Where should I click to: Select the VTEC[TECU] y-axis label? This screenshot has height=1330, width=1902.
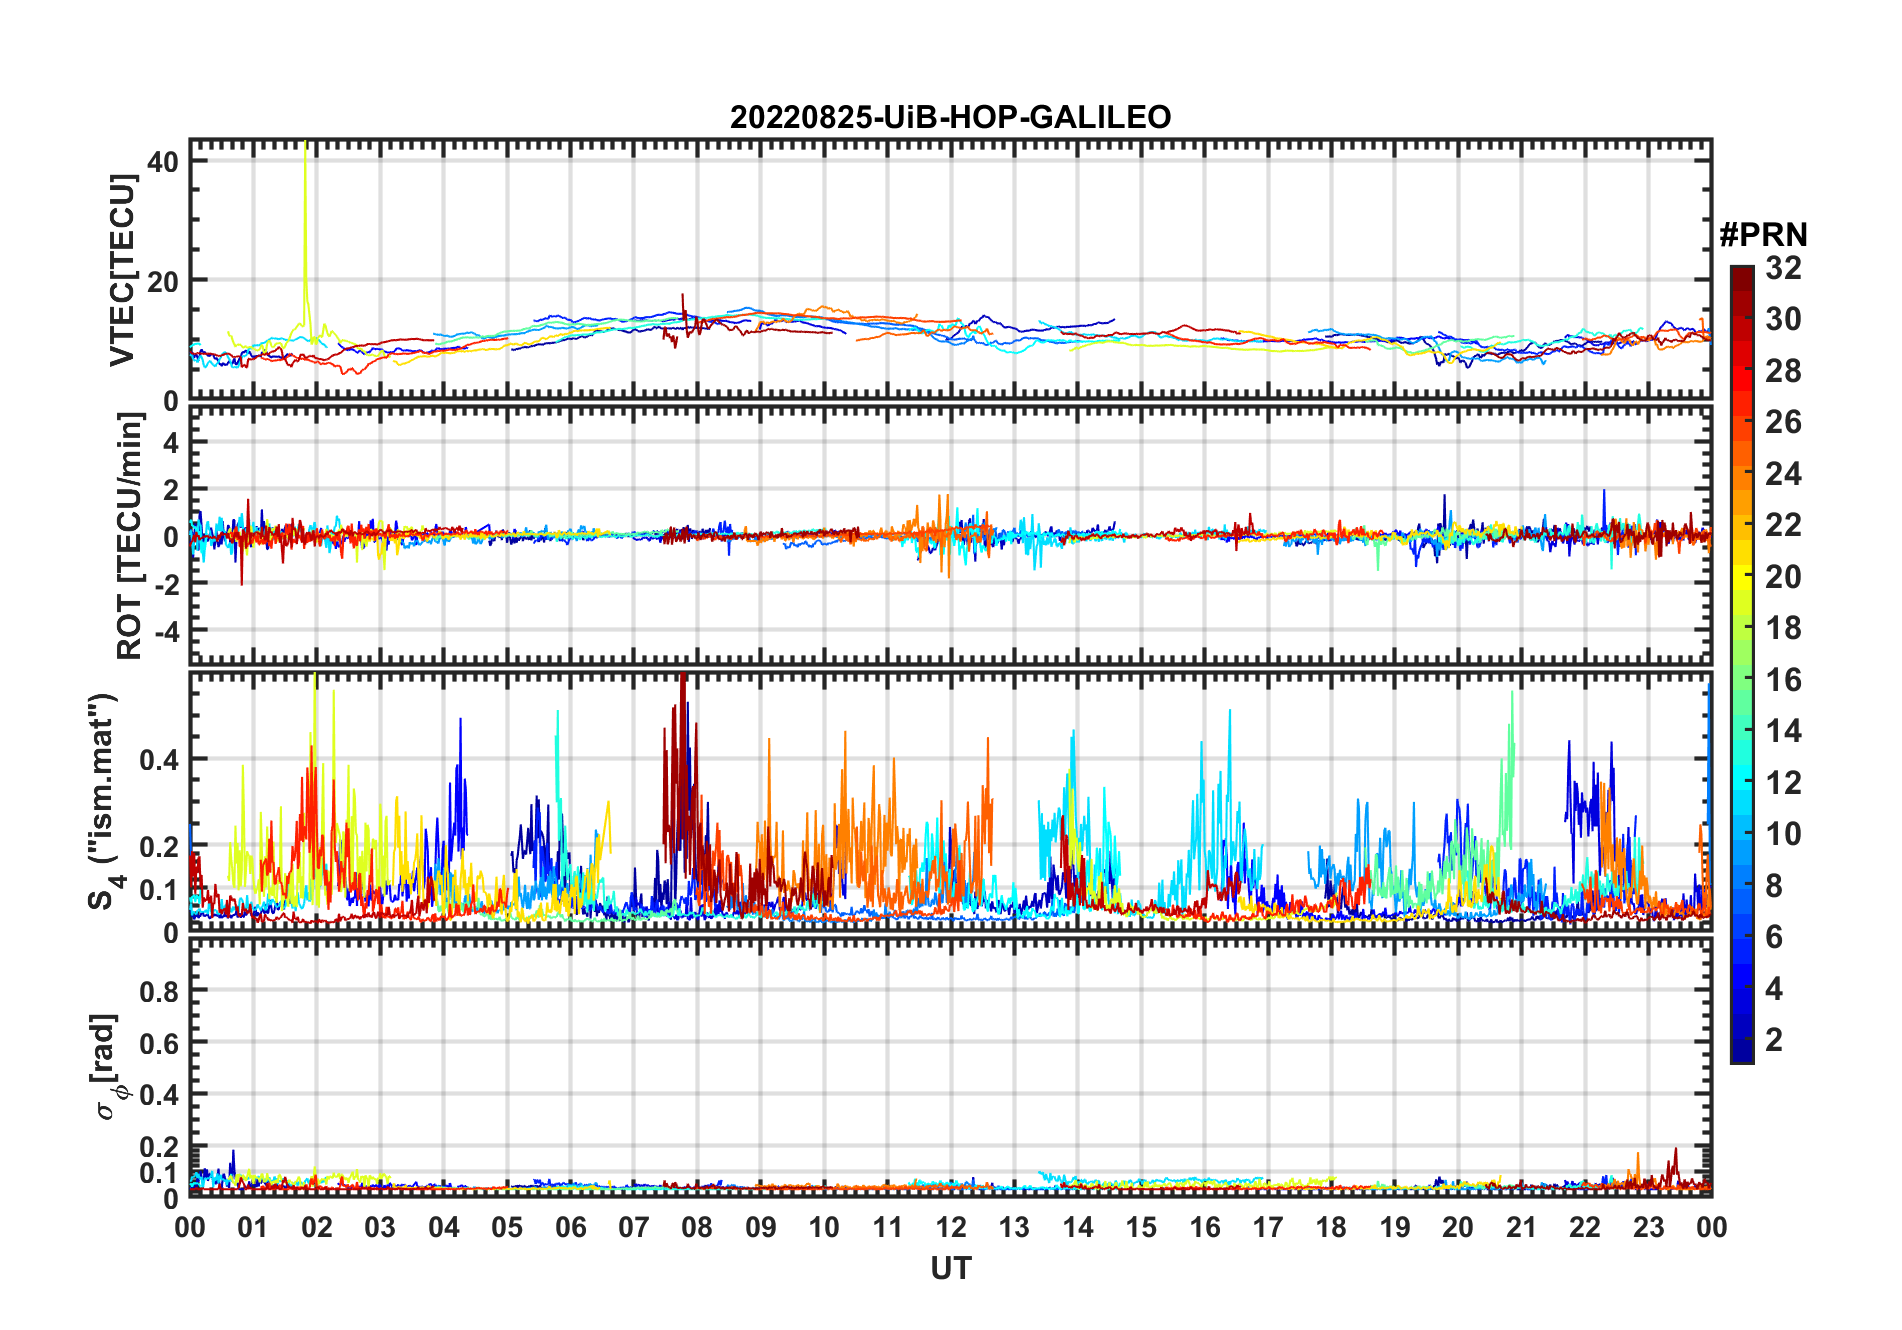pos(122,270)
